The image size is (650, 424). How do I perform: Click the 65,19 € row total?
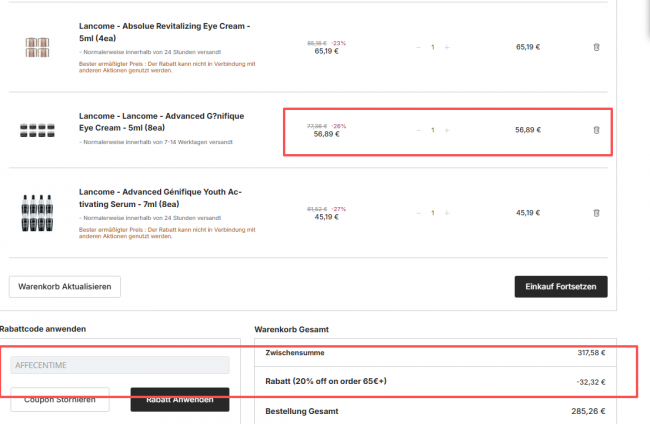point(528,47)
